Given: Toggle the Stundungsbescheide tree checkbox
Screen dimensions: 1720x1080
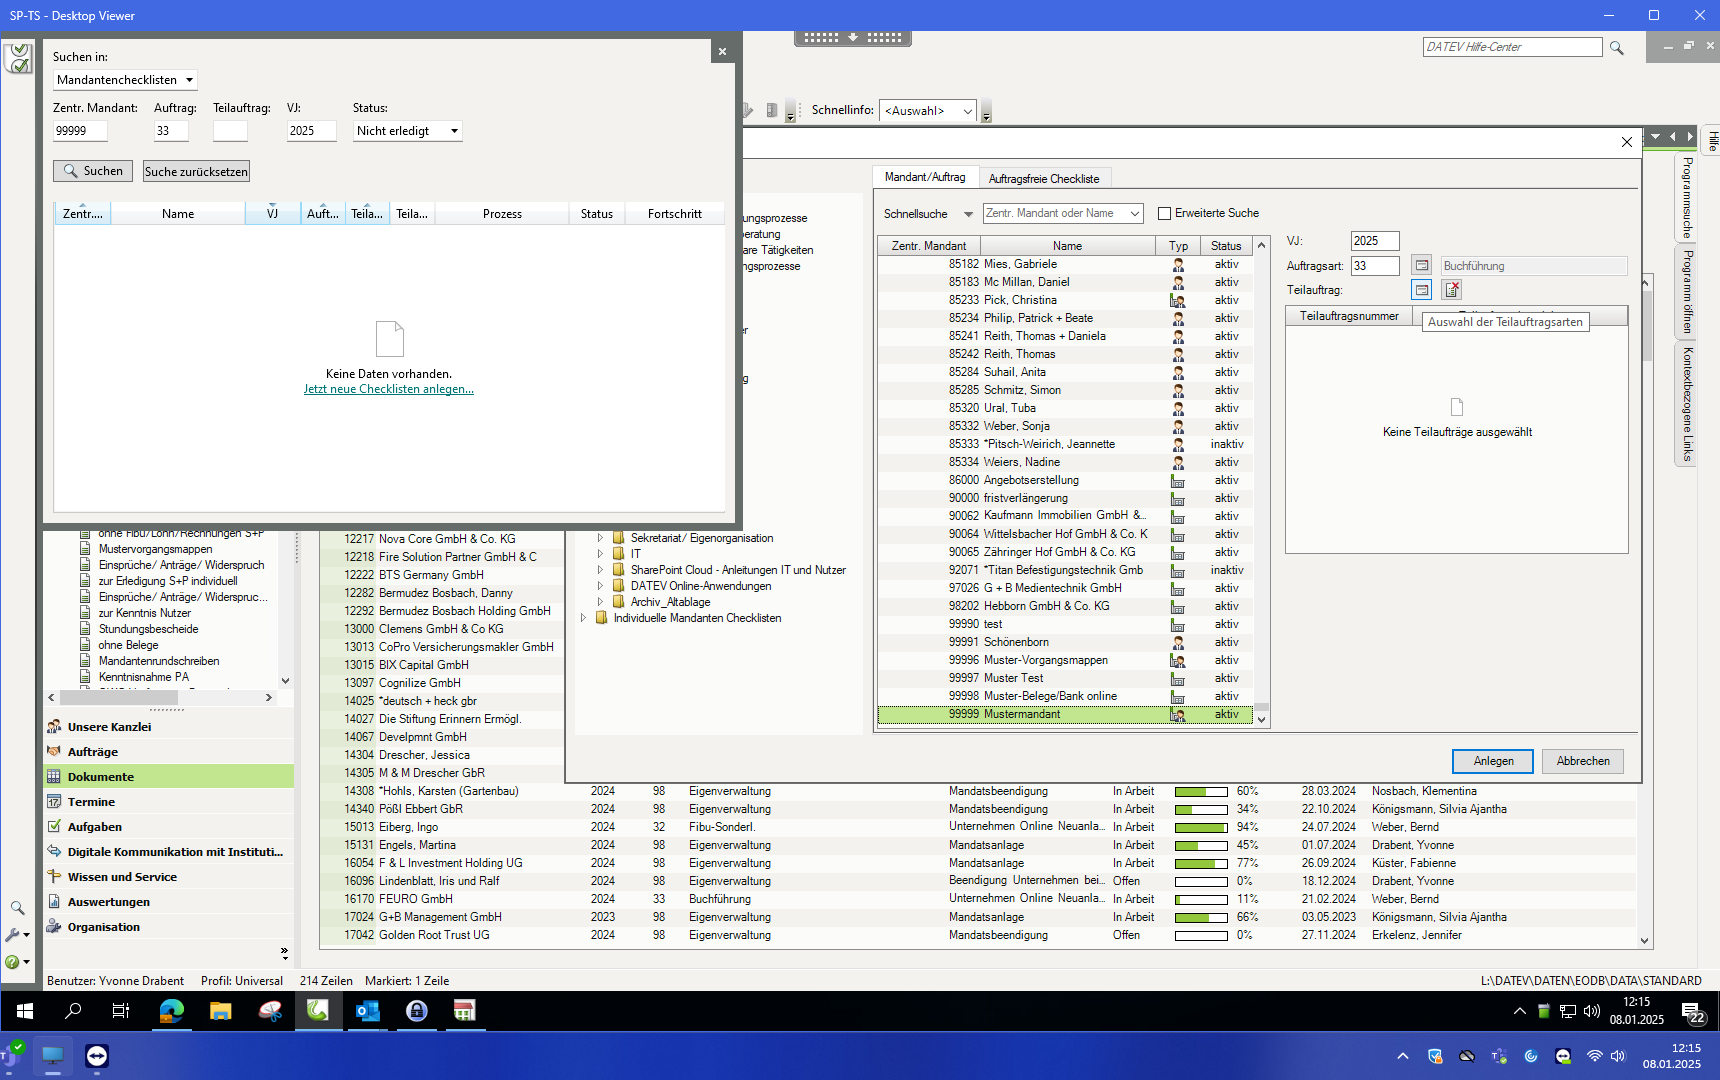Looking at the screenshot, I should (x=87, y=629).
